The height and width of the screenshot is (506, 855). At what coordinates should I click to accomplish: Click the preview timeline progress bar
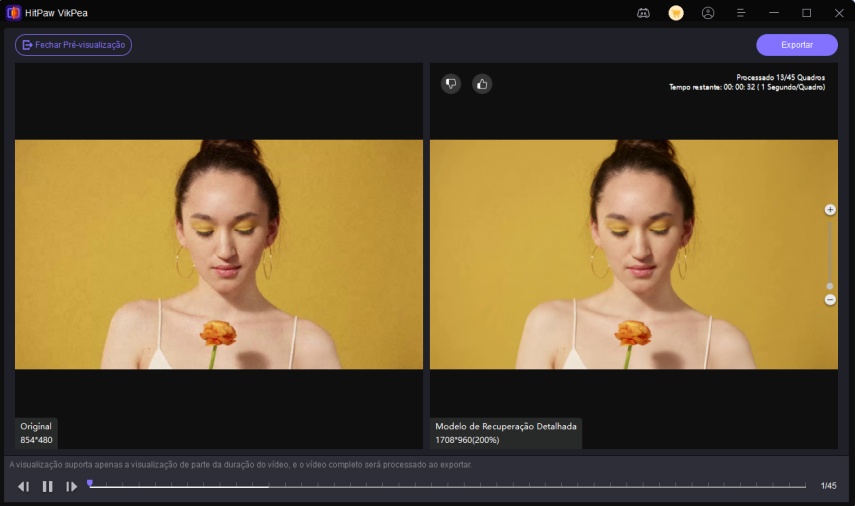click(448, 486)
